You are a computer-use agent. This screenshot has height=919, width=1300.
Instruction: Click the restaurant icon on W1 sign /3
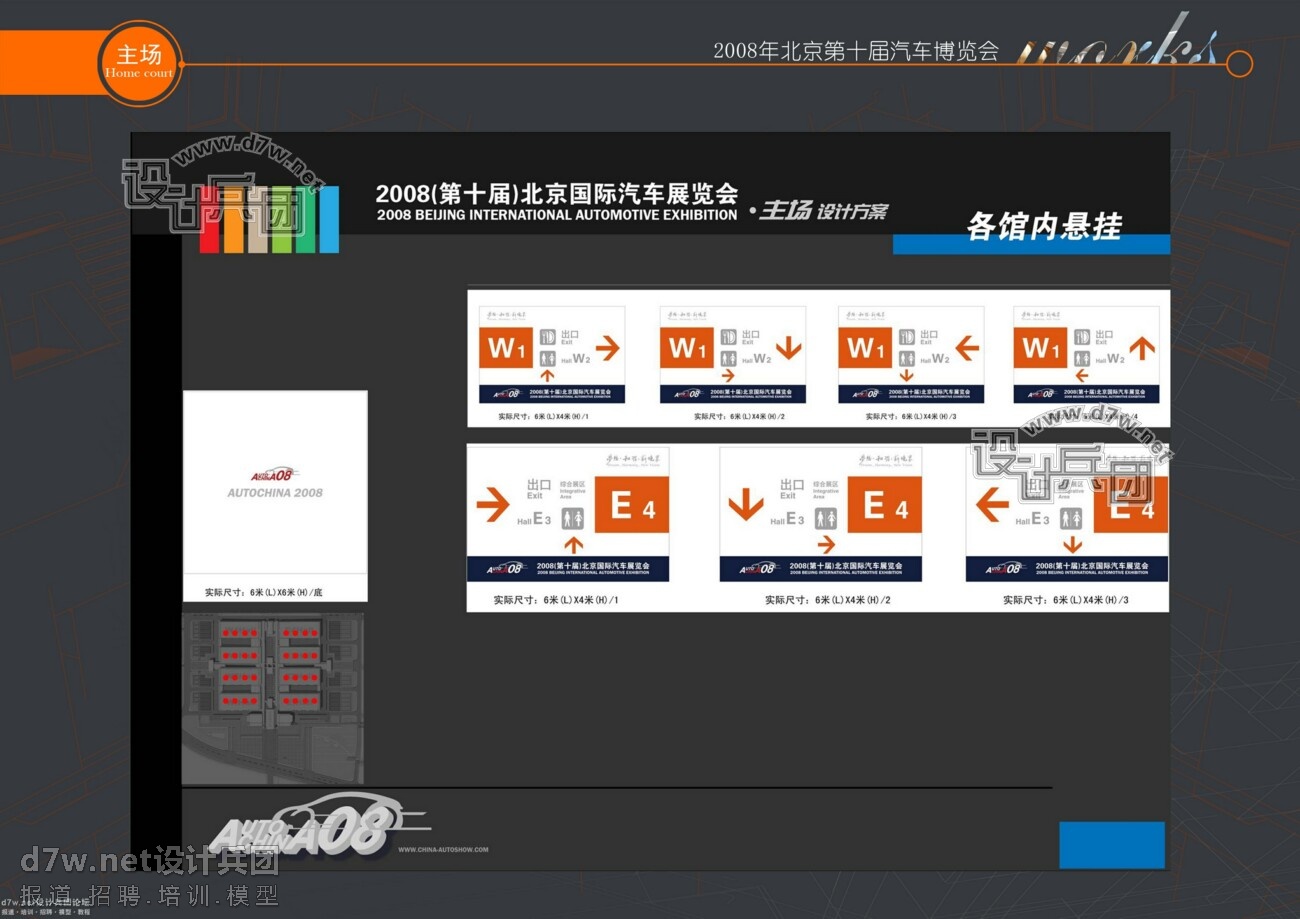(906, 337)
